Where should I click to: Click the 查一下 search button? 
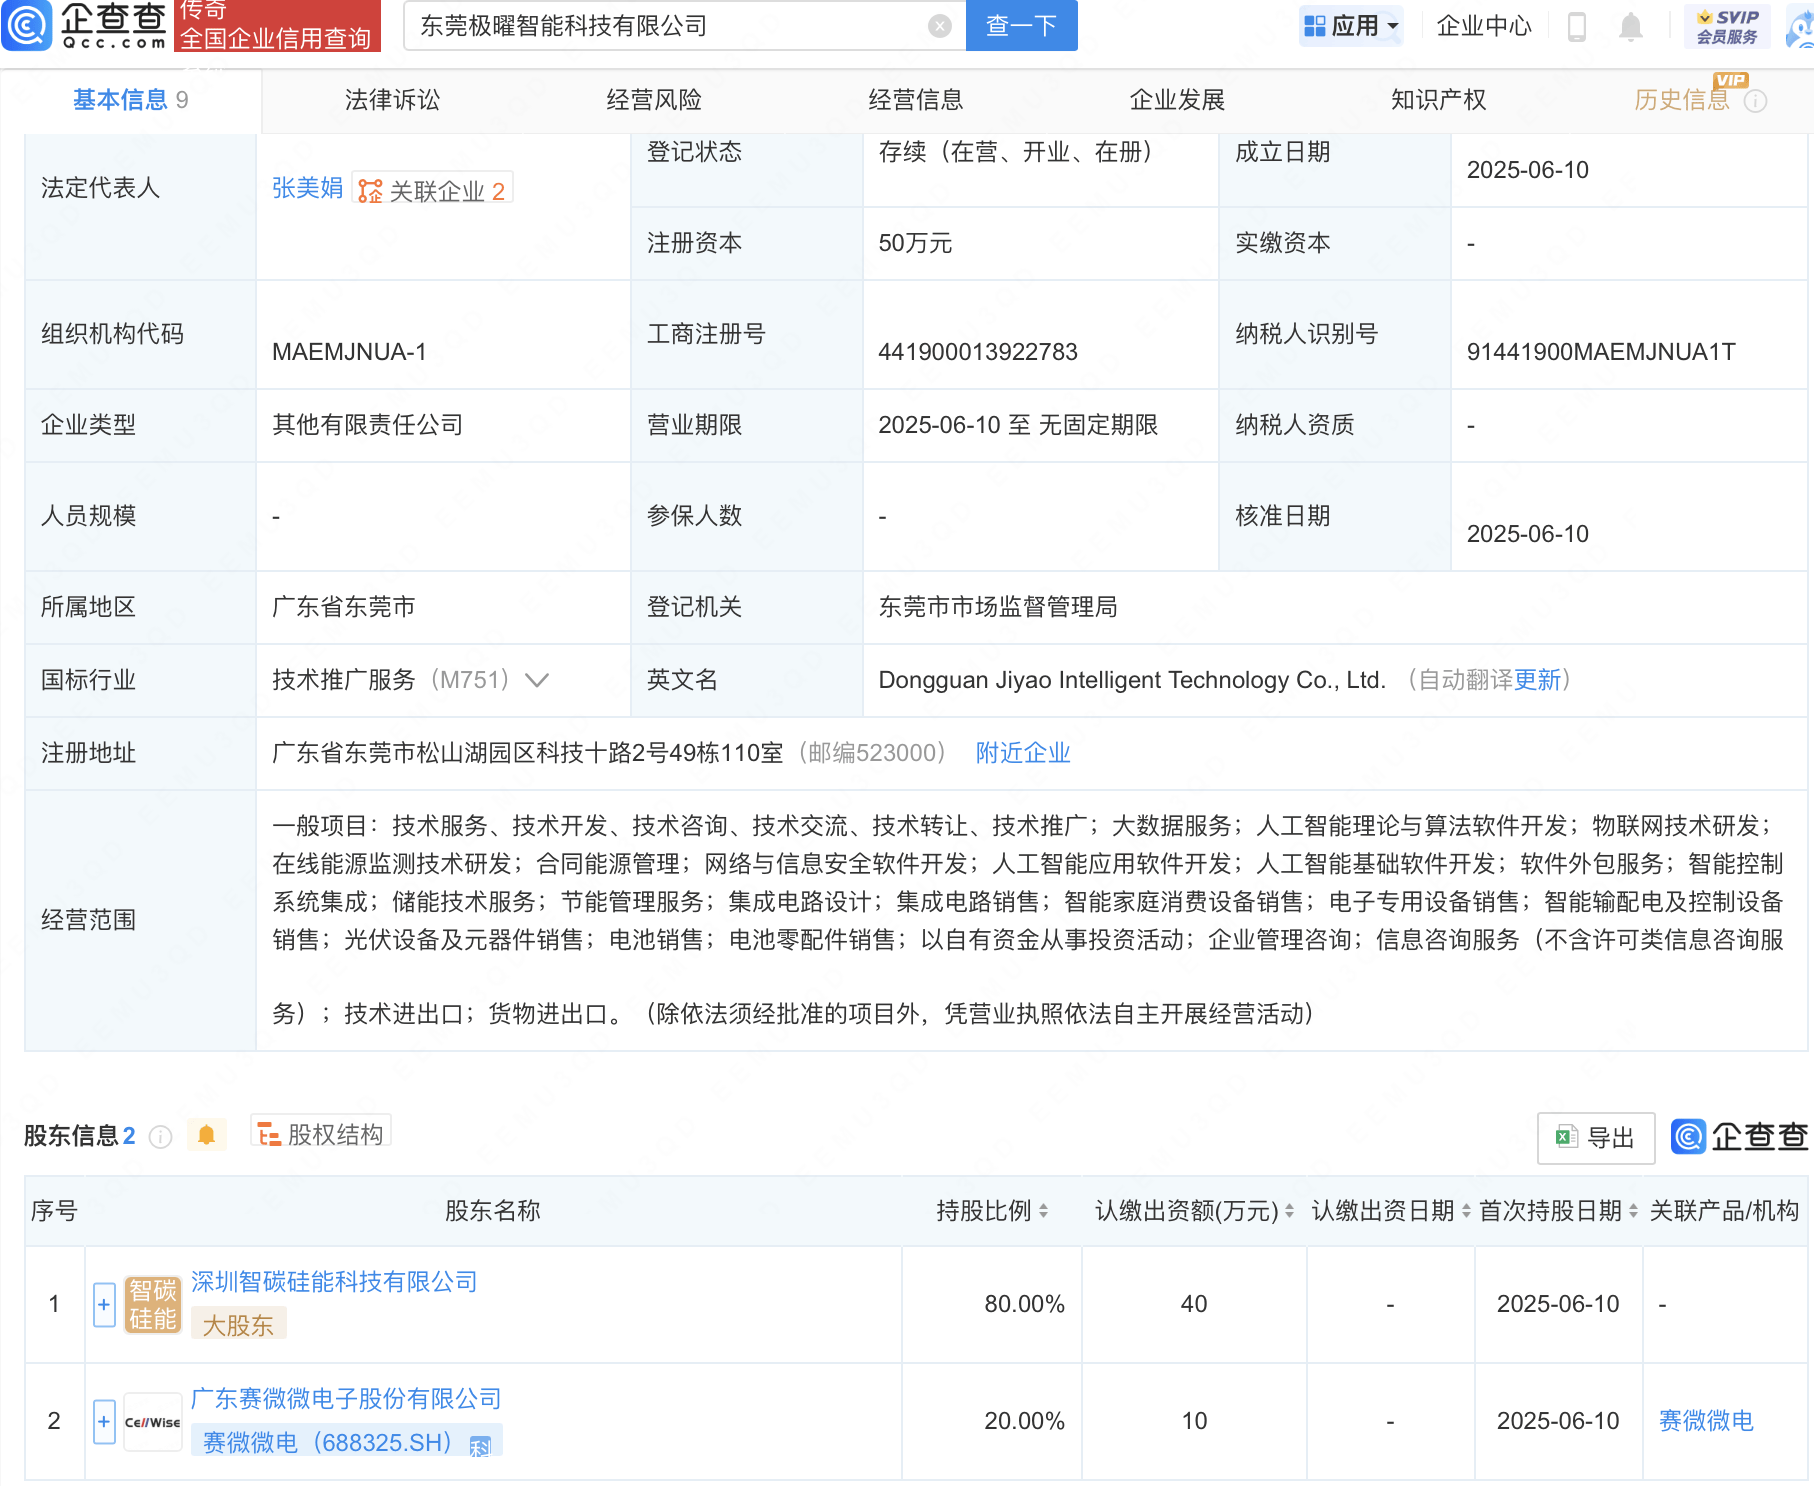(1022, 26)
